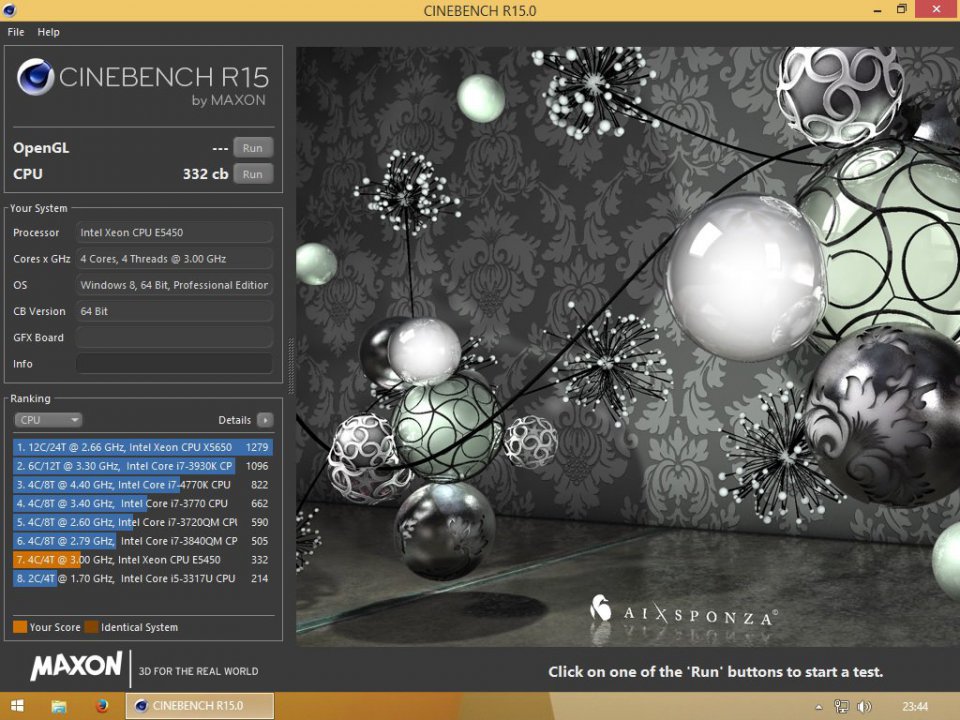Close the CINEBENCH window

tap(937, 9)
